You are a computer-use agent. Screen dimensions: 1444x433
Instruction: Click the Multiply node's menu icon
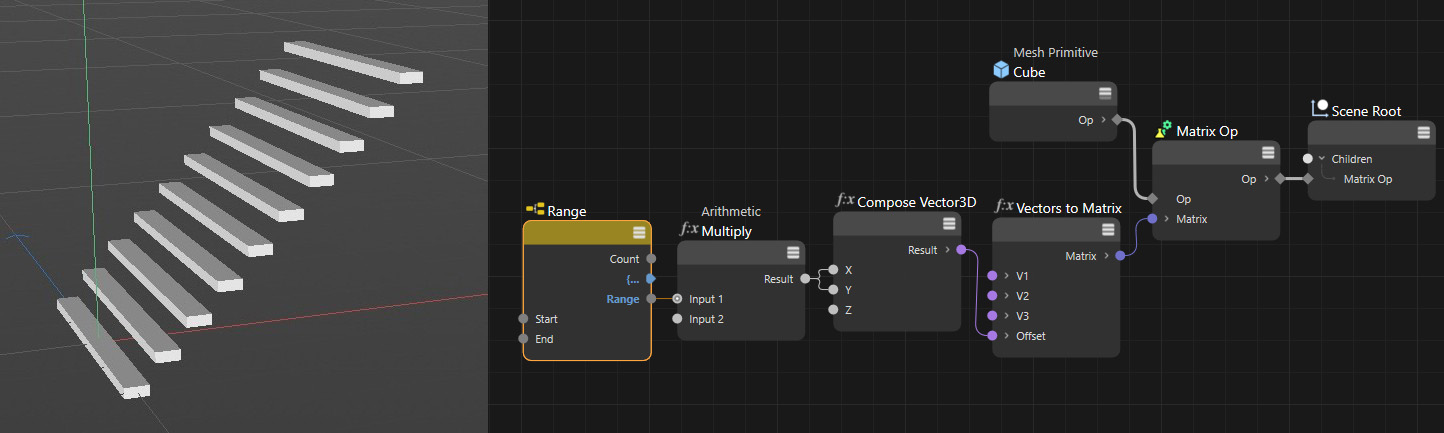793,252
